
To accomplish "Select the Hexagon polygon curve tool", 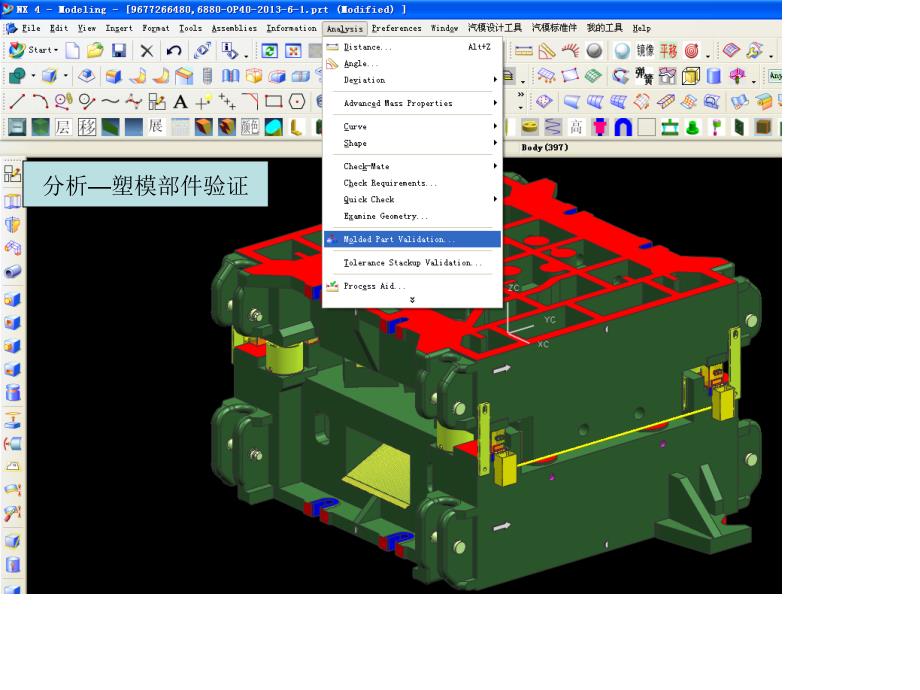I will click(x=297, y=101).
